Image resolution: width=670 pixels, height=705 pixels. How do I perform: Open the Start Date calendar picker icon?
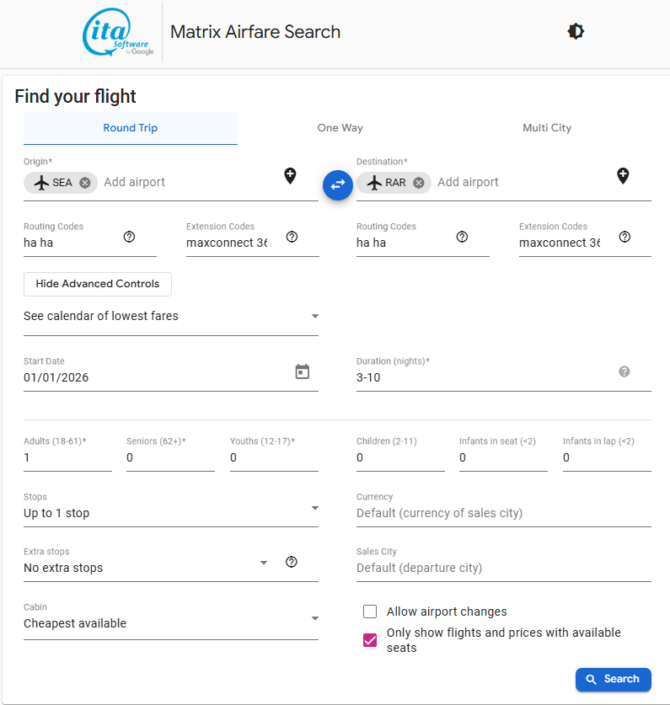302,372
